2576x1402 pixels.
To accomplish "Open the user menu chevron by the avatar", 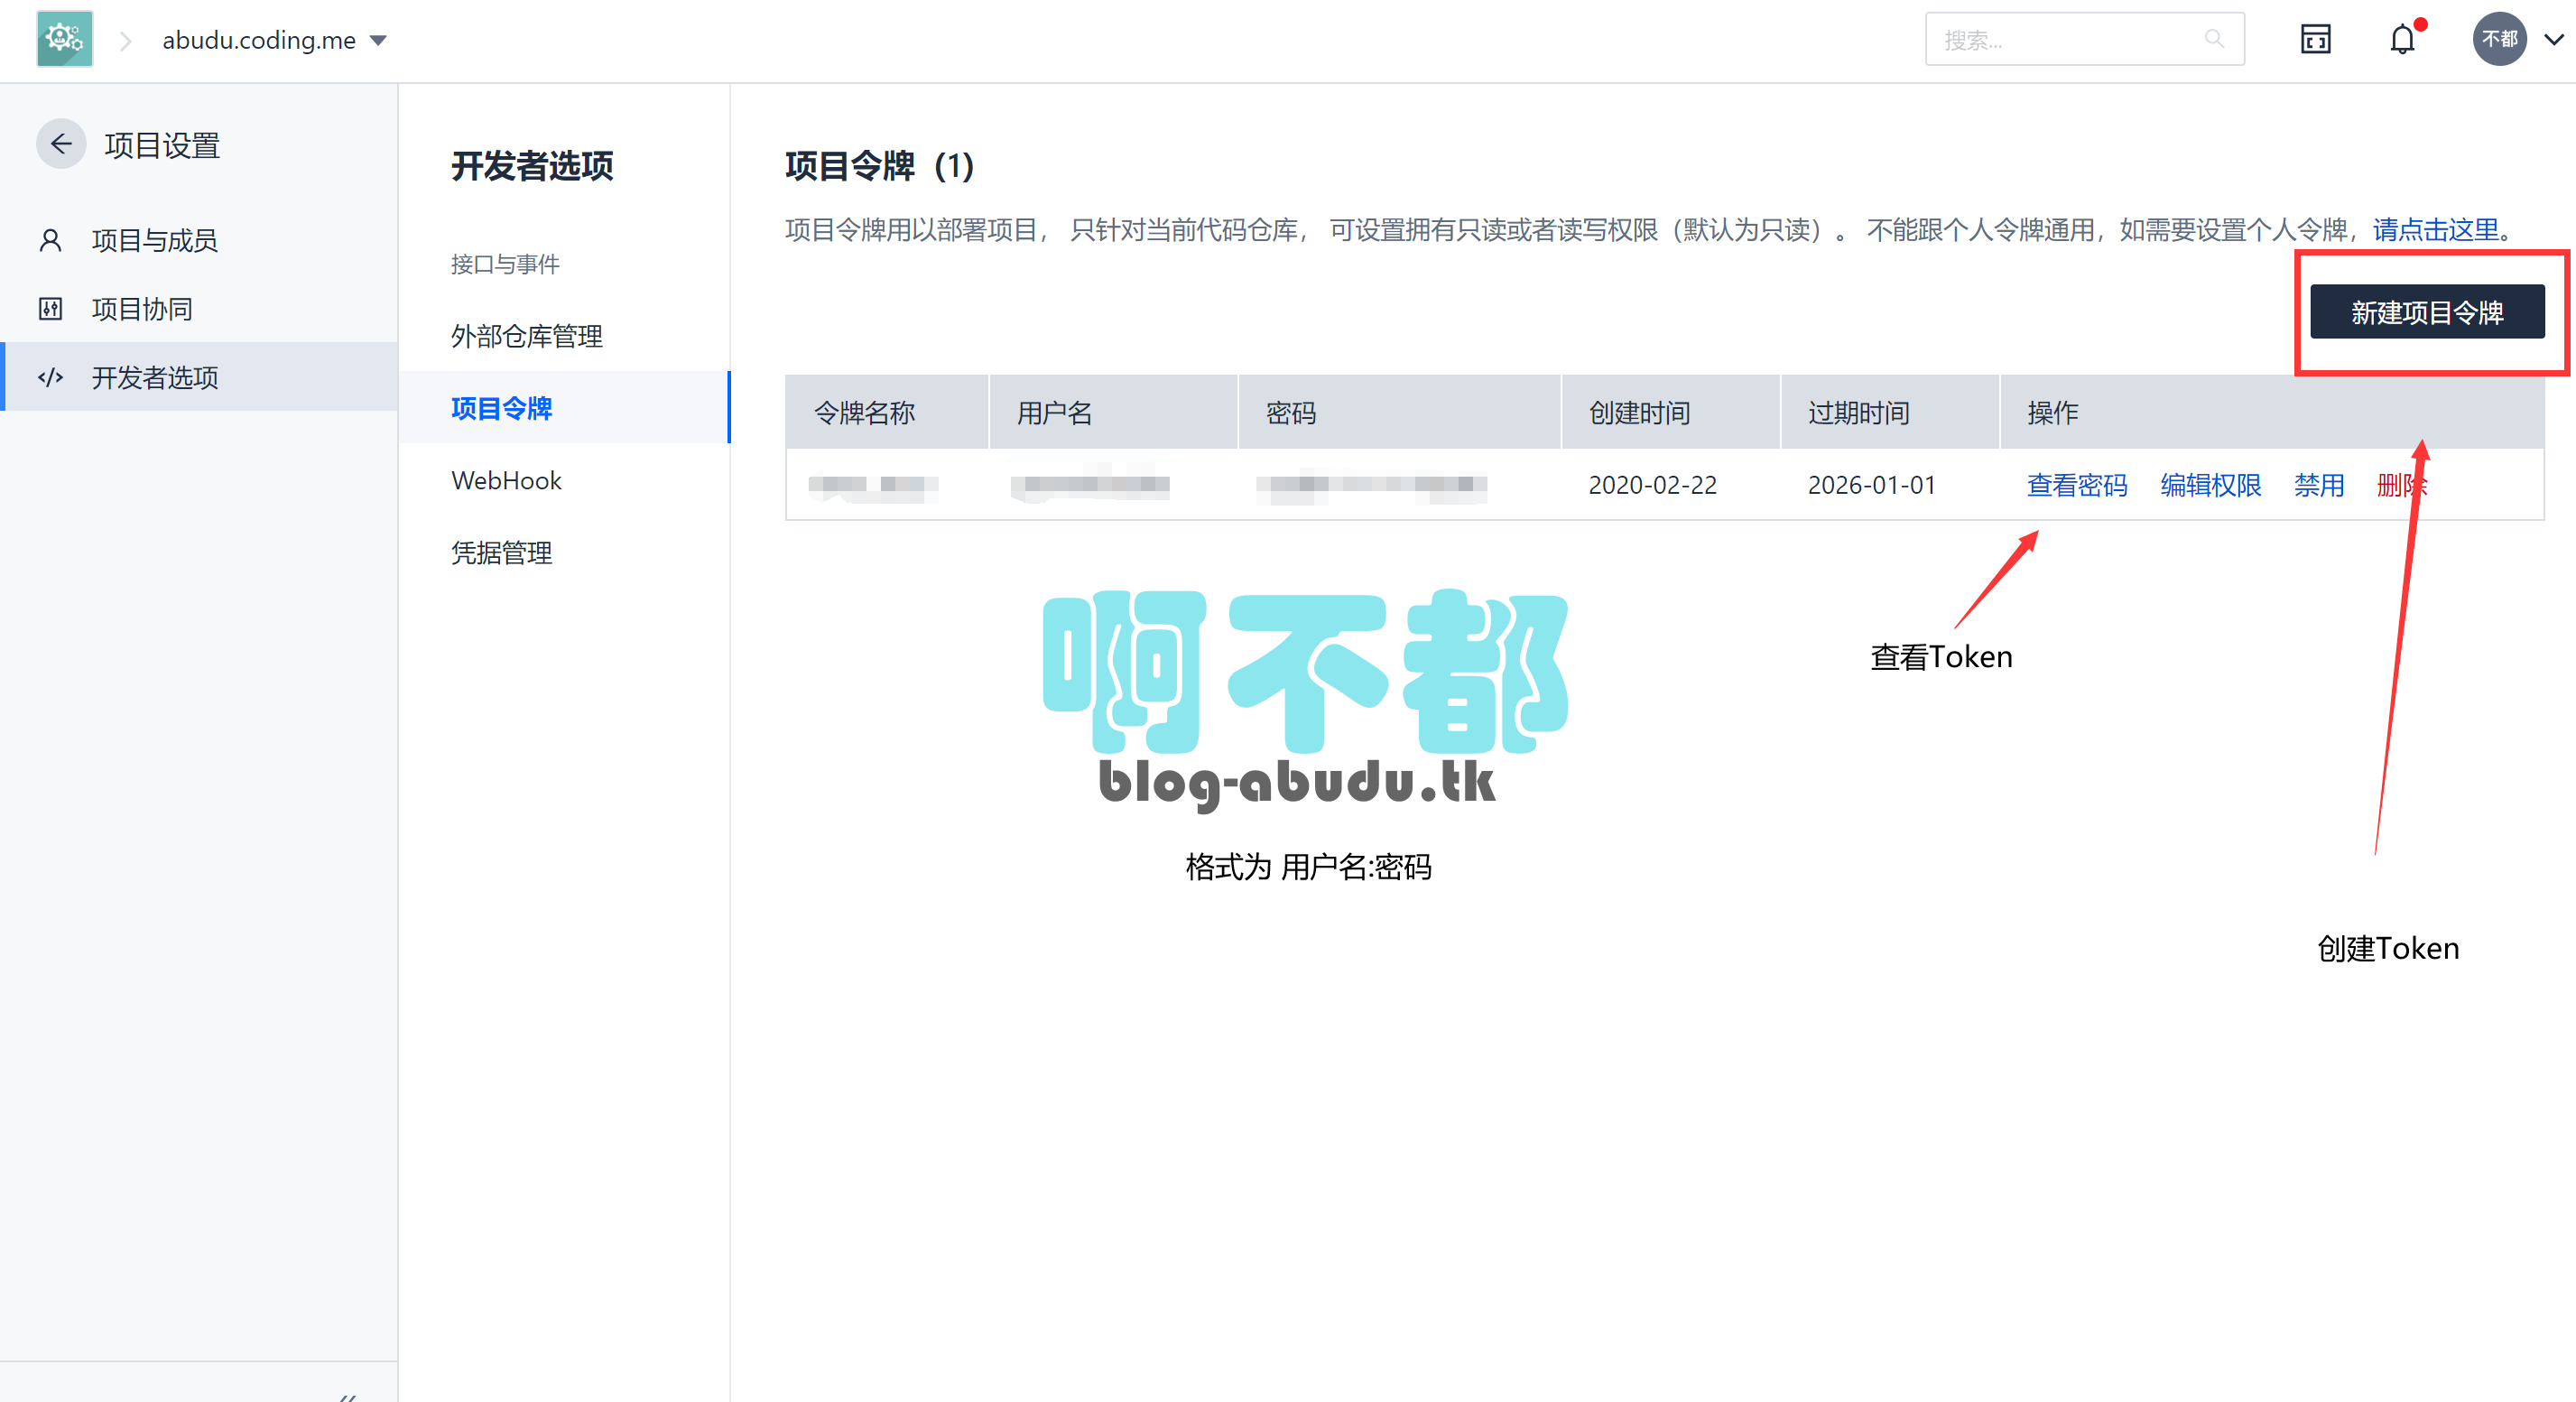I will click(x=2553, y=40).
